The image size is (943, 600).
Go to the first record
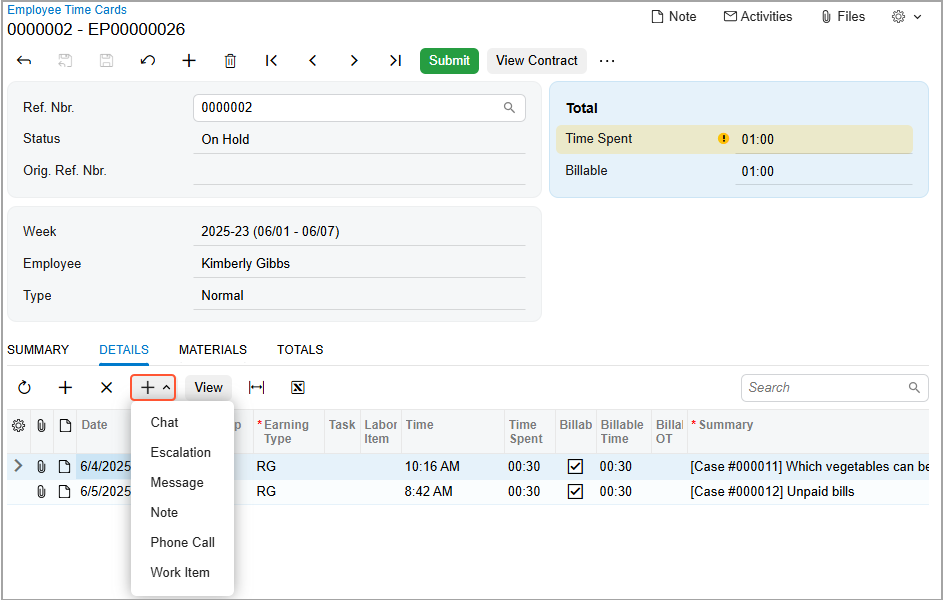[271, 61]
